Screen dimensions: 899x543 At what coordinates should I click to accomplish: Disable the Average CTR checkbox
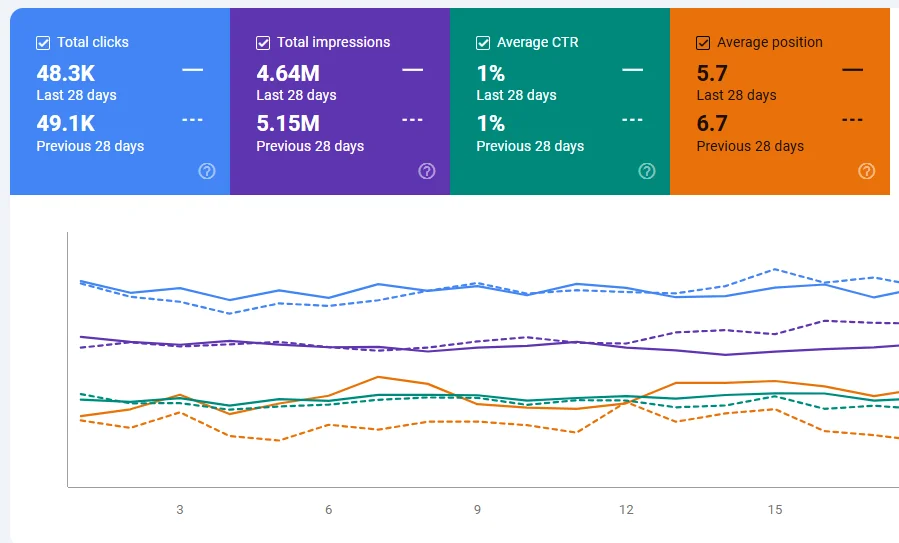[x=483, y=43]
